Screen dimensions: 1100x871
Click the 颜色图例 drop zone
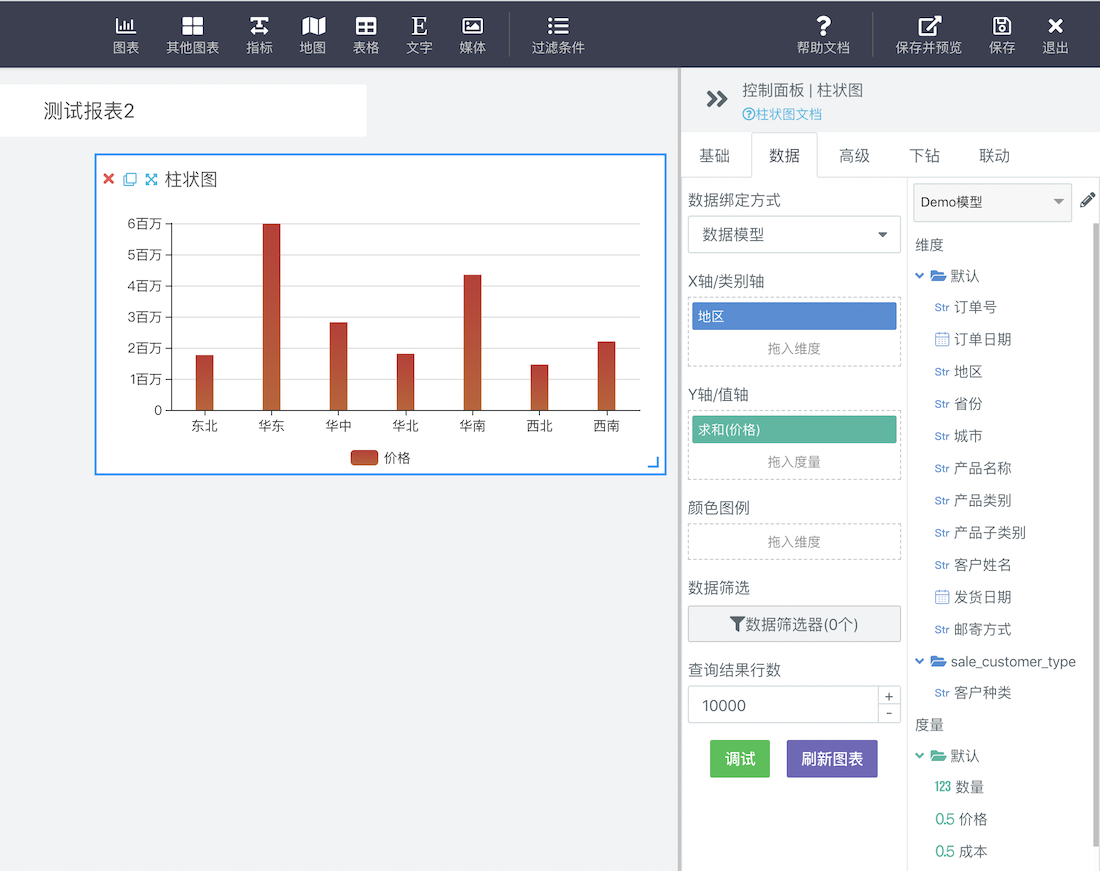[794, 541]
